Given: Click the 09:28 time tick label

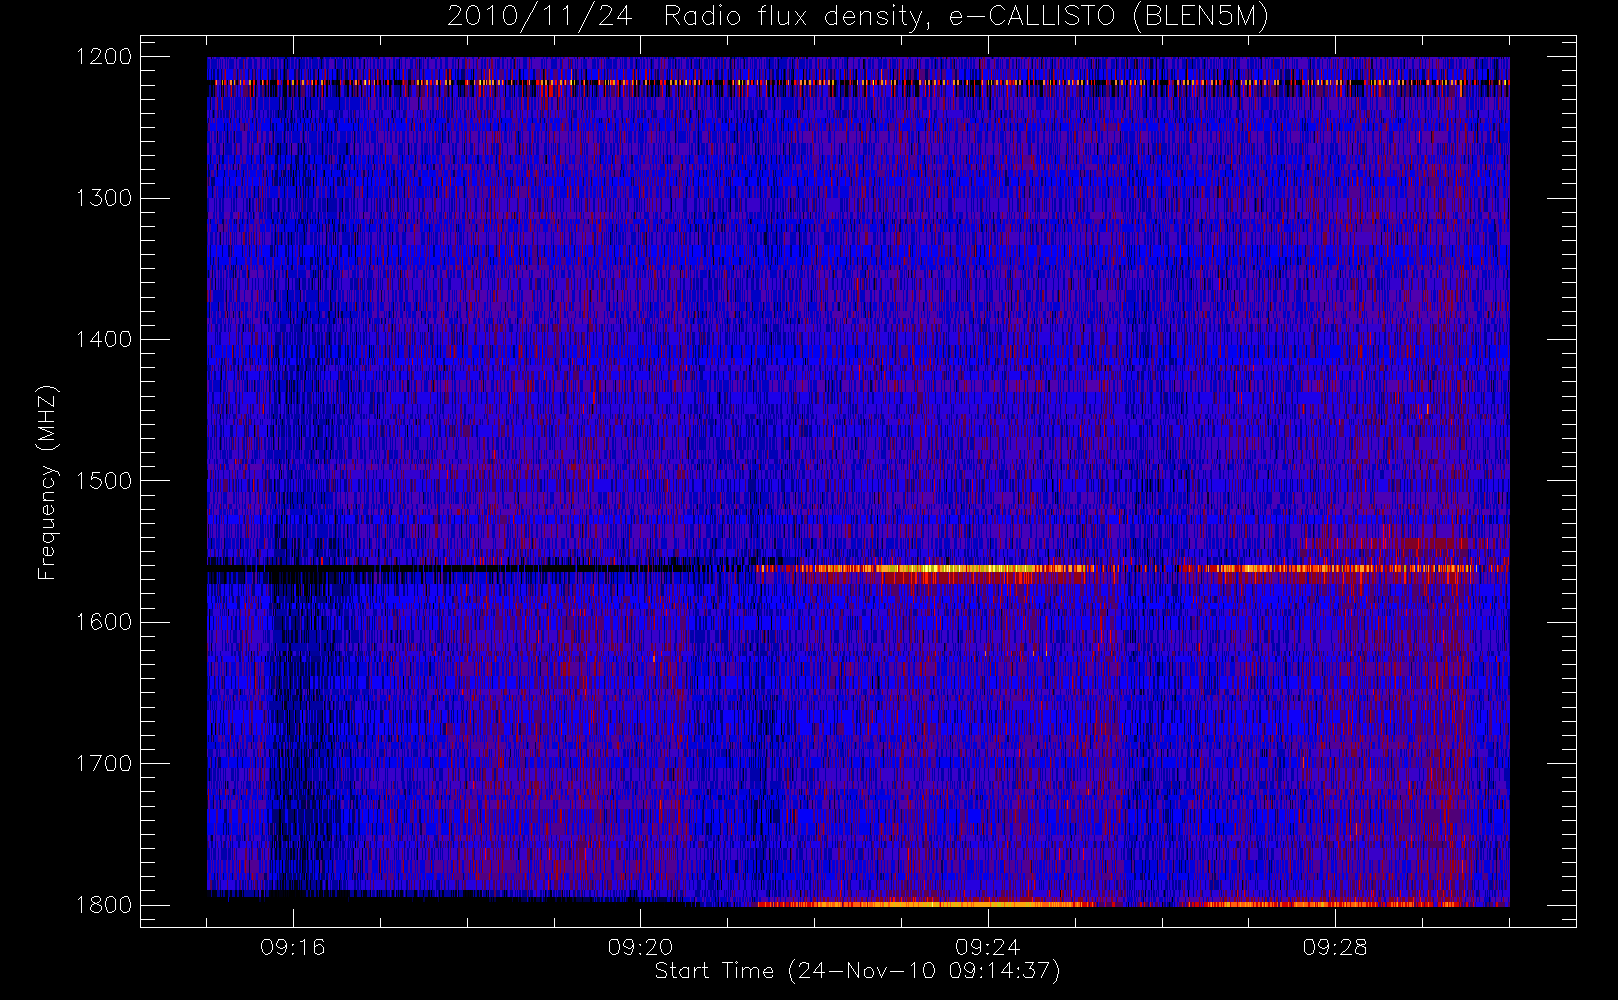Looking at the screenshot, I should pos(1334,947).
